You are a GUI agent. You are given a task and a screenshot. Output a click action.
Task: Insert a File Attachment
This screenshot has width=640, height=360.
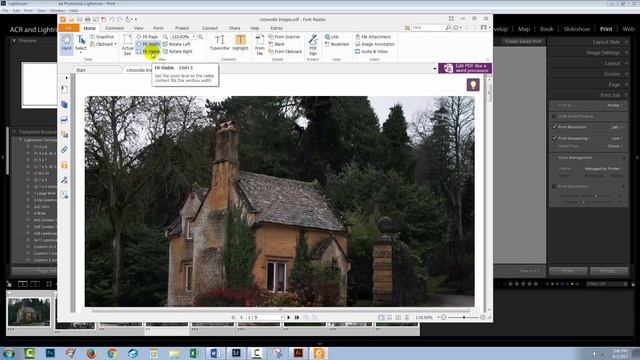tap(373, 37)
